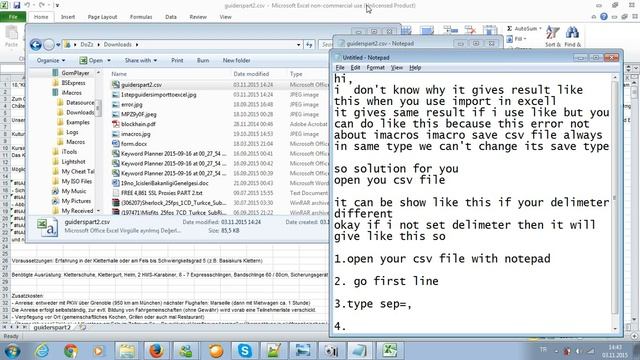
Task: Open the File menu in Untitled Notepad
Action: [340, 68]
